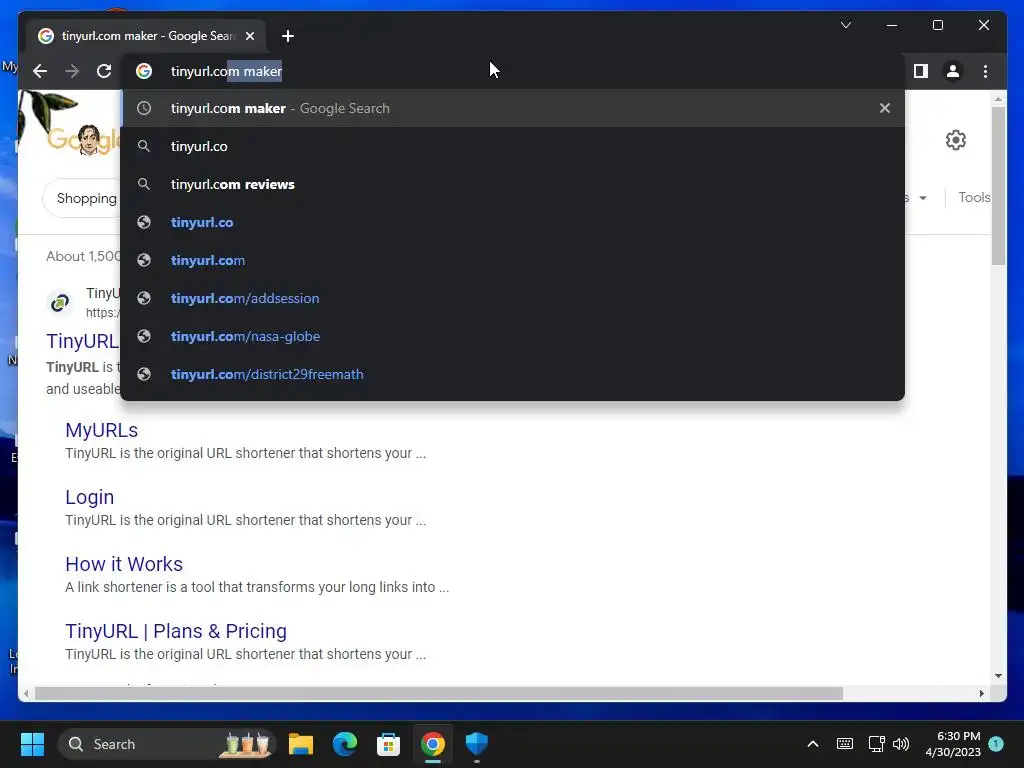Open the tinyurl.com/addsession suggestion
Viewport: 1024px width, 768px height.
(x=513, y=298)
